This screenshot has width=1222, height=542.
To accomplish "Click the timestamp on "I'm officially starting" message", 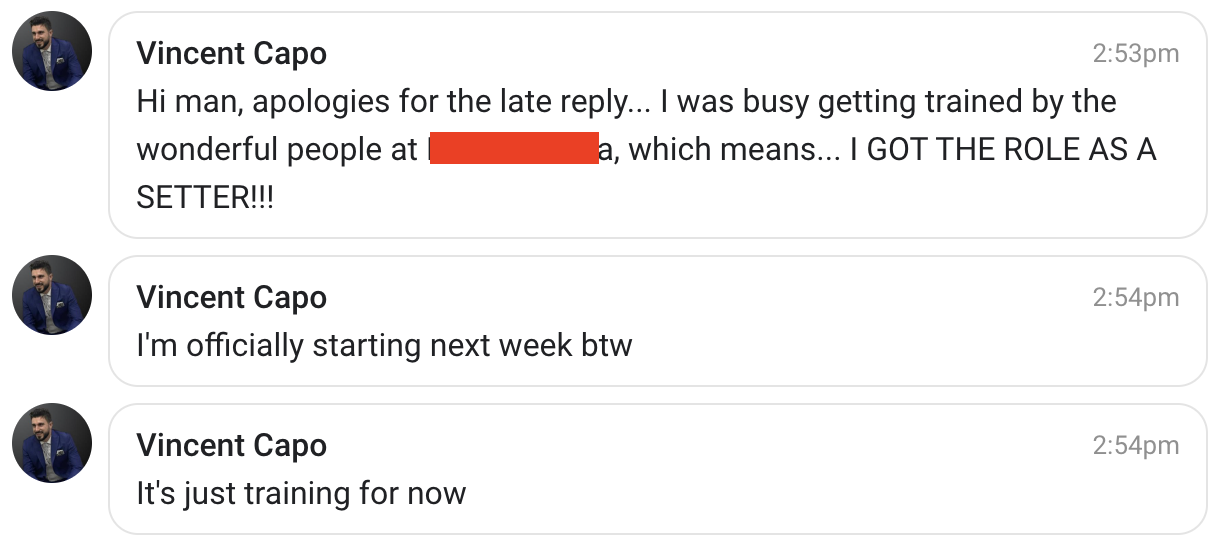I will click(1135, 298).
